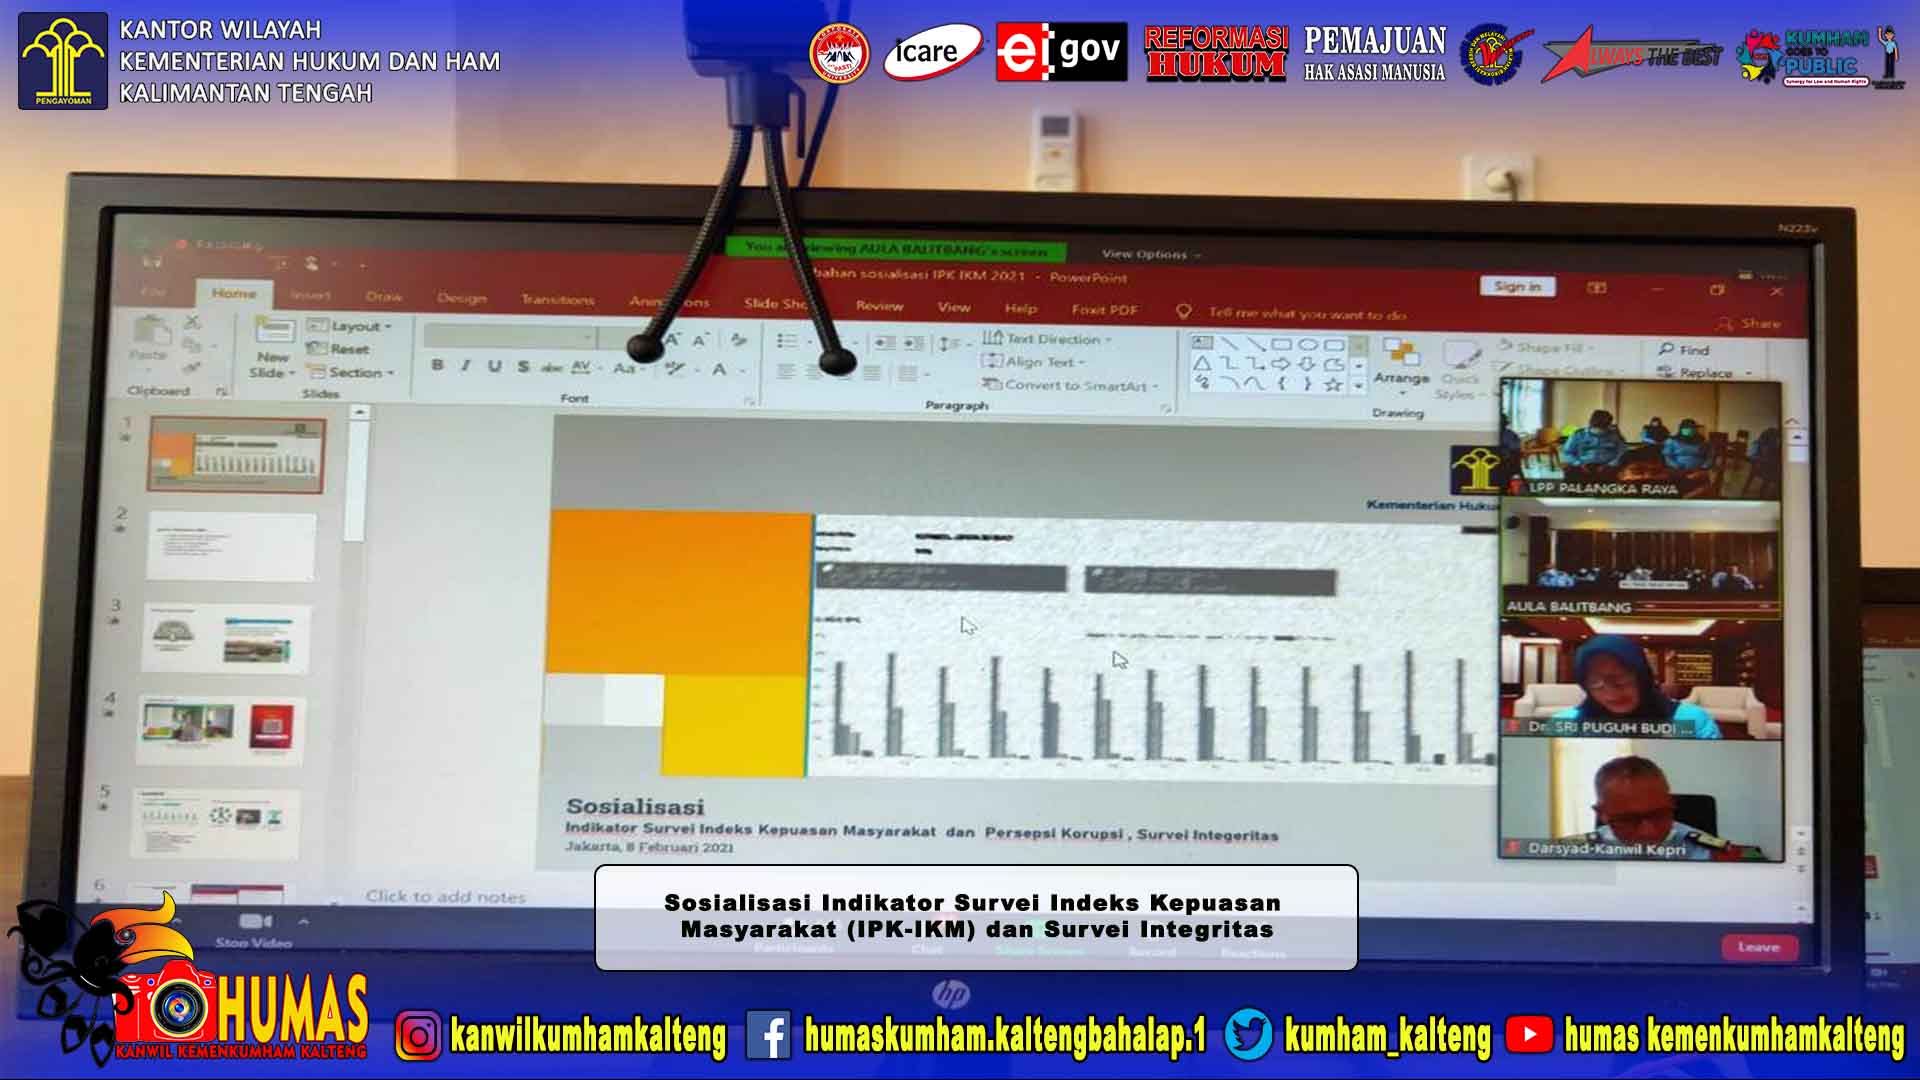Select the Star shape in shapes gallery
Viewport: 1920px width, 1080px height.
click(1333, 384)
